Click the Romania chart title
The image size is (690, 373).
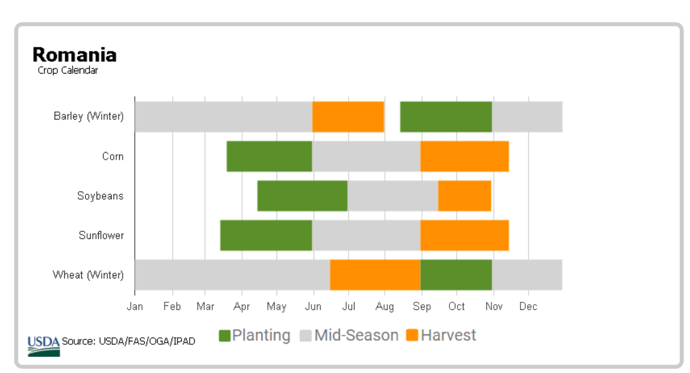click(74, 55)
